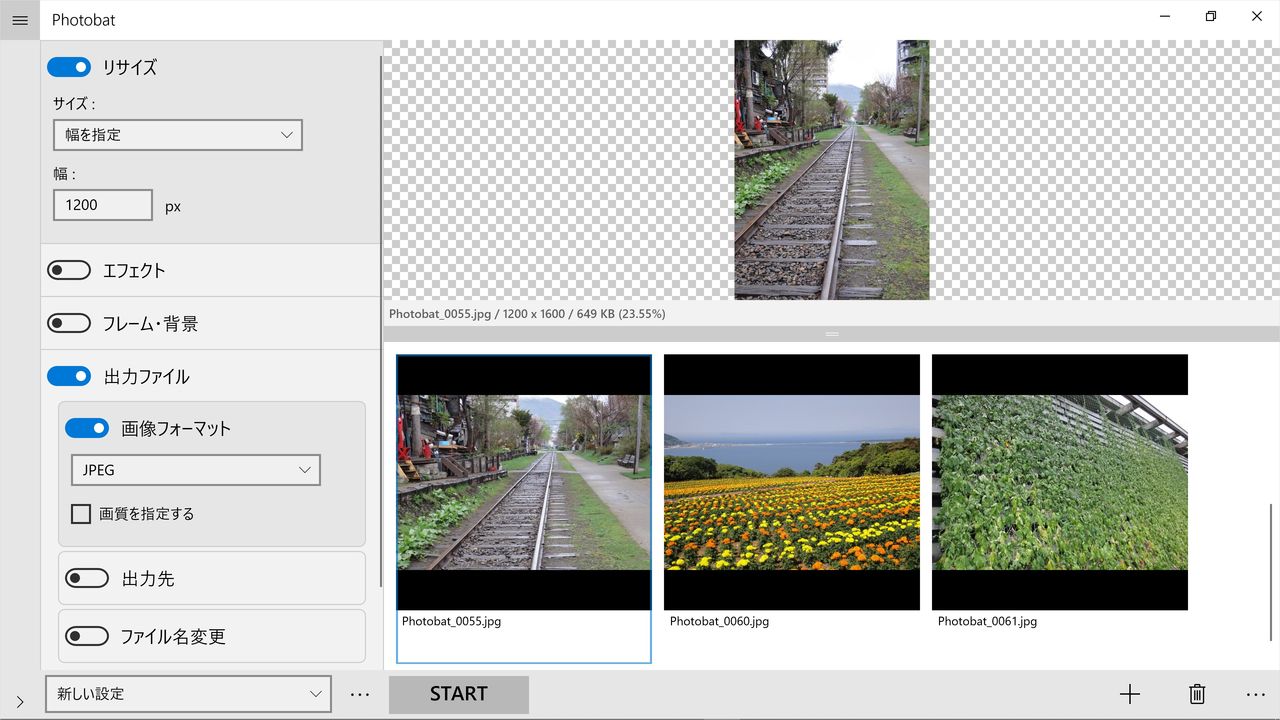Select the Photobat_0061.jpg green wall thumbnail
This screenshot has height=720, width=1280.
1060,482
